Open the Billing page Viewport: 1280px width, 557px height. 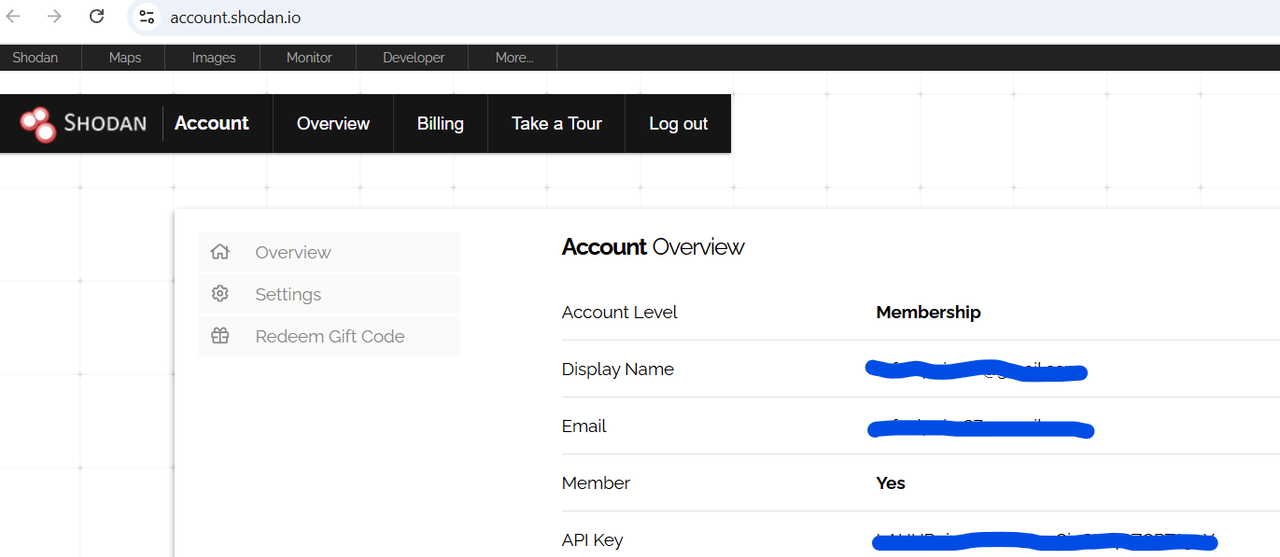click(440, 124)
